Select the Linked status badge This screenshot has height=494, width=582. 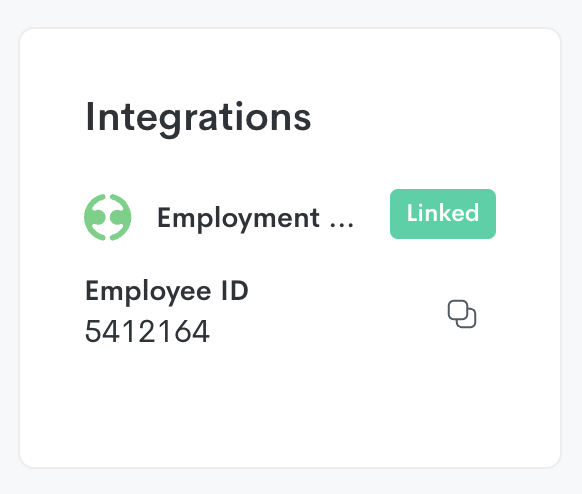pos(443,214)
